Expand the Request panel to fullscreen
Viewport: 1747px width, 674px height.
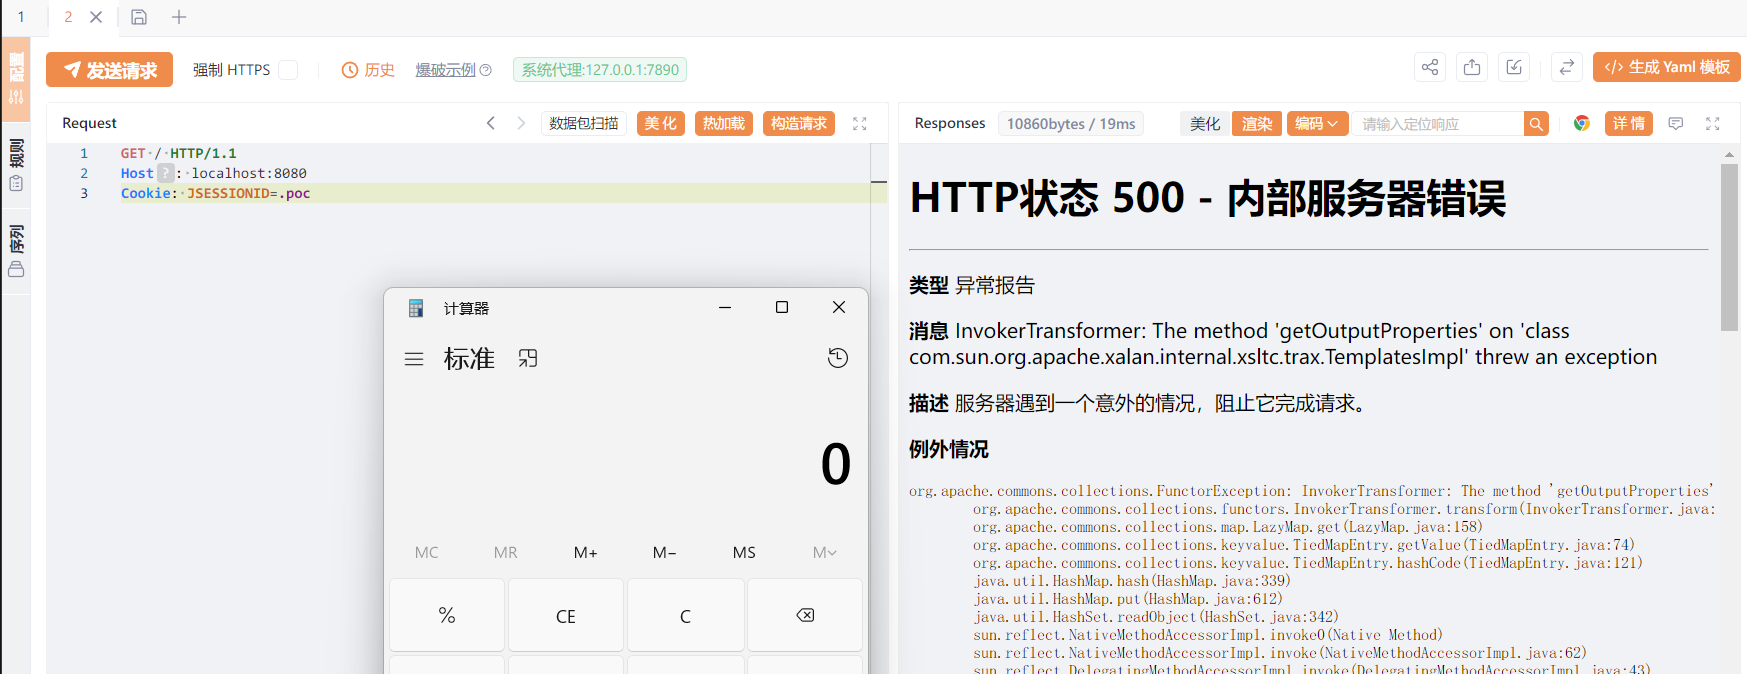point(859,123)
